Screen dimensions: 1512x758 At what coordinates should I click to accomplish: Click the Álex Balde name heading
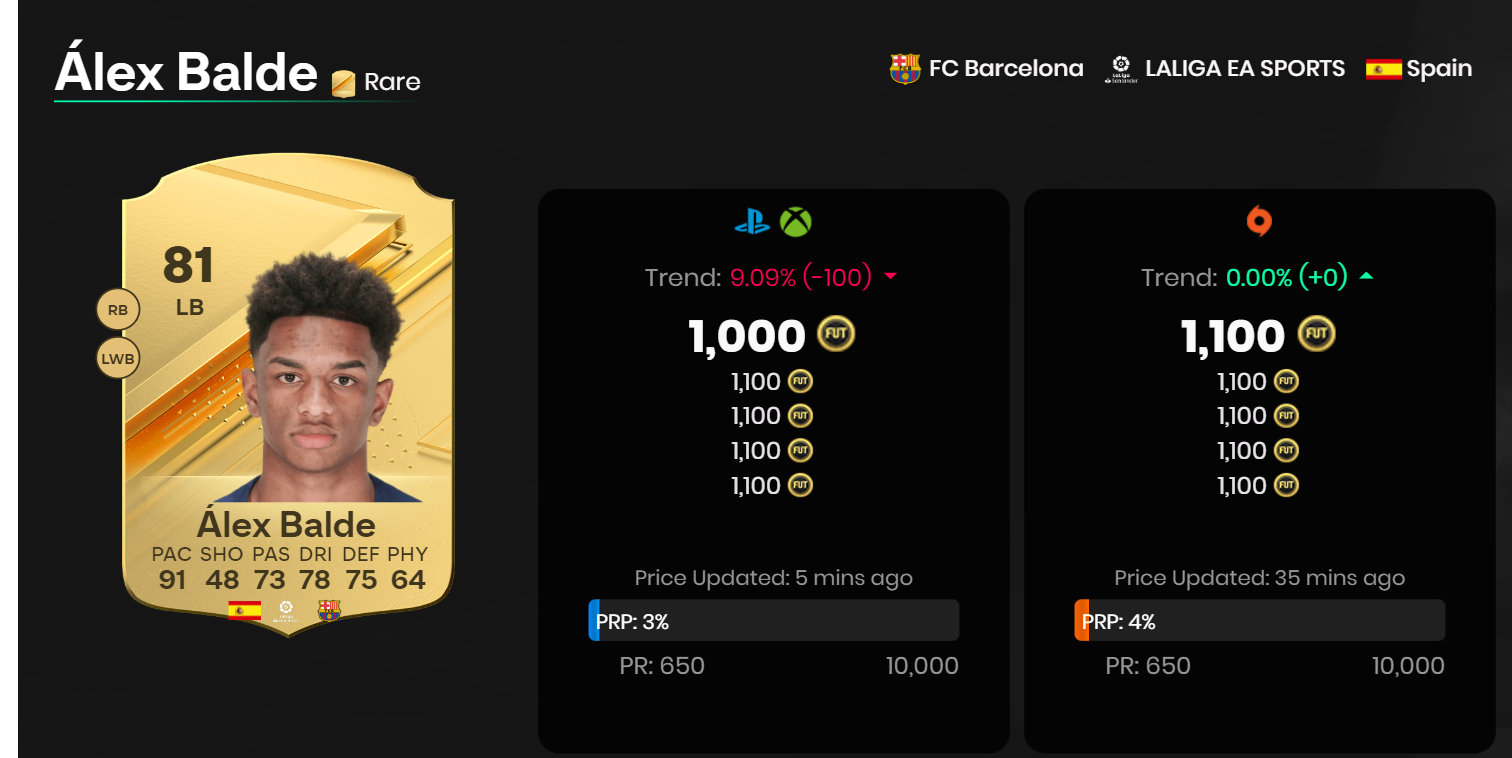pyautogui.click(x=185, y=72)
